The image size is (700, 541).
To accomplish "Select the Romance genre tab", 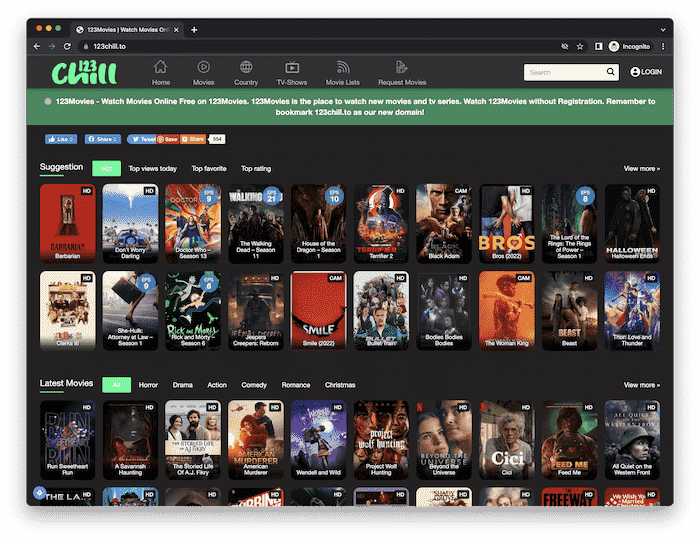I will [296, 385].
